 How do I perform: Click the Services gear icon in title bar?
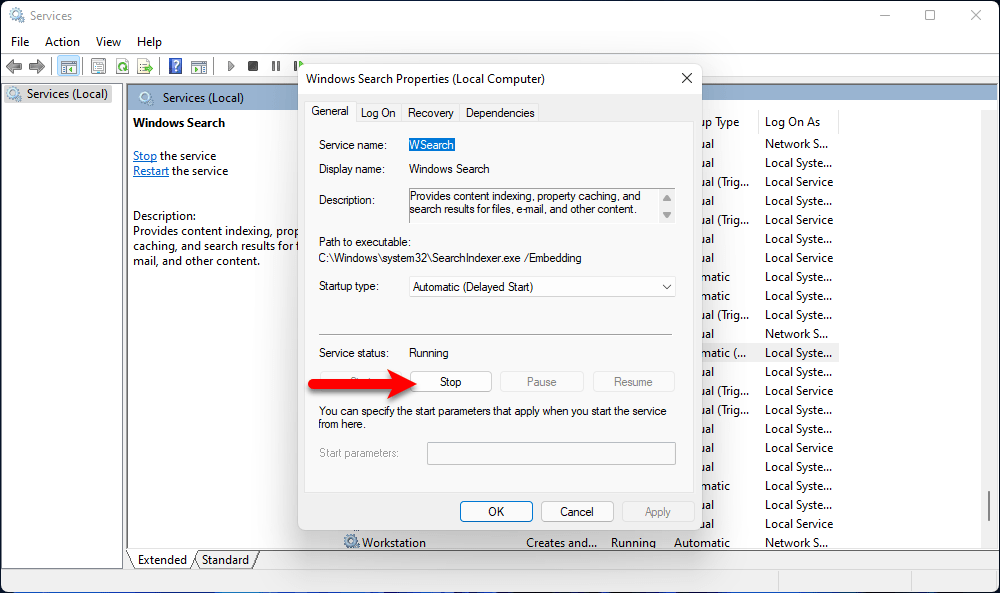point(17,15)
